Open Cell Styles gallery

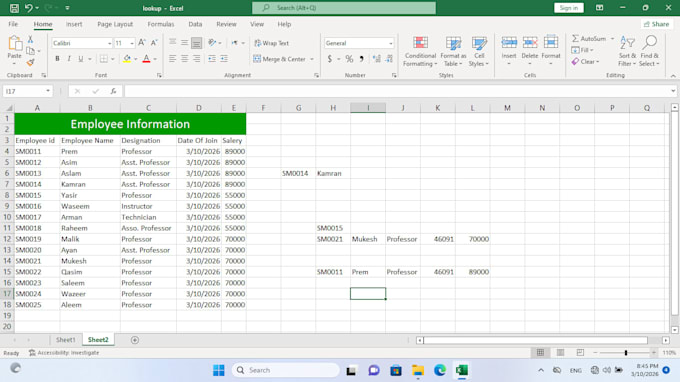(x=479, y=51)
